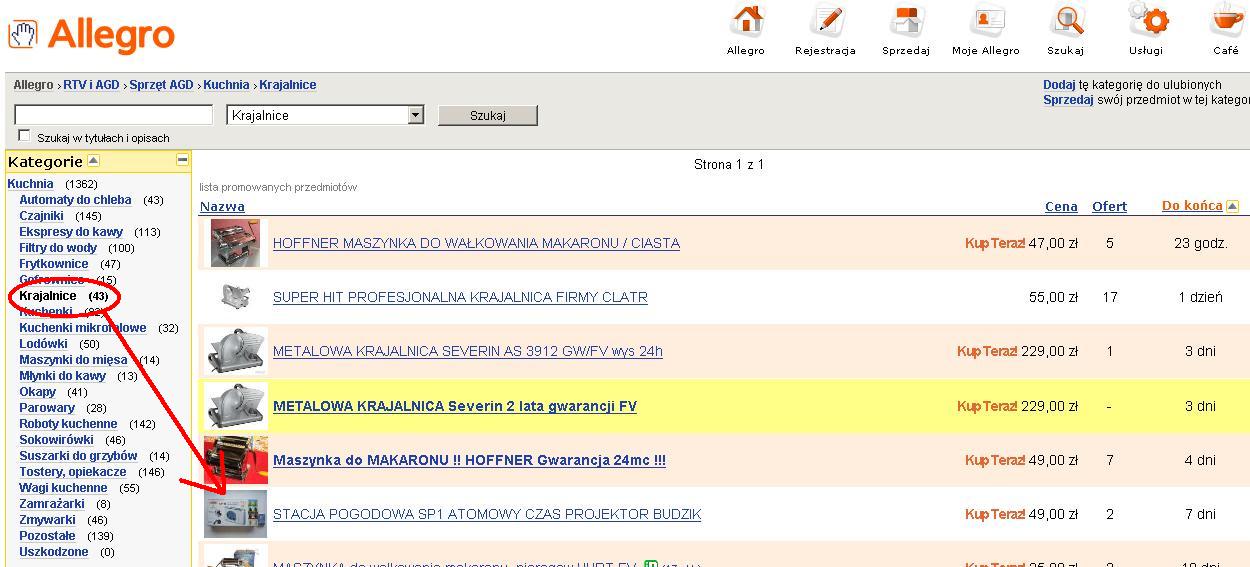Select Frytkownice category

click(x=54, y=264)
